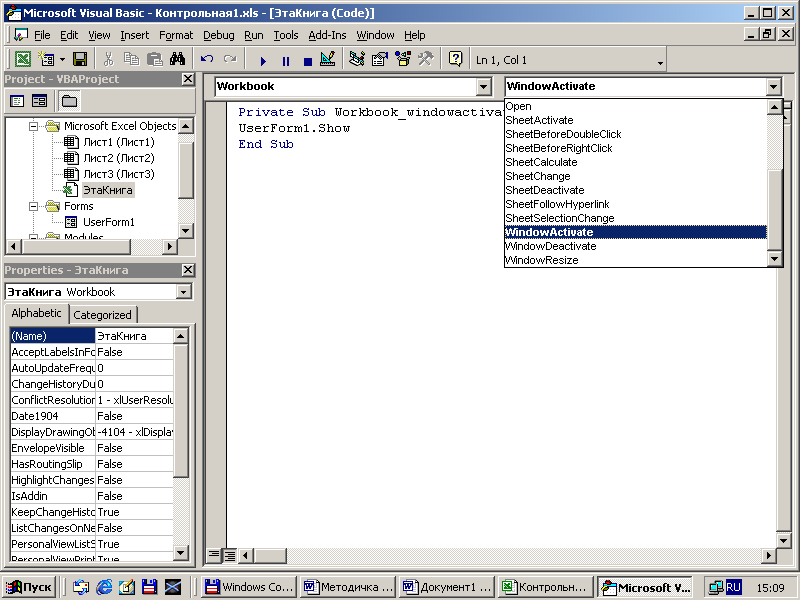This screenshot has width=800, height=600.
Task: Click the Break pause icon
Action: click(286, 61)
